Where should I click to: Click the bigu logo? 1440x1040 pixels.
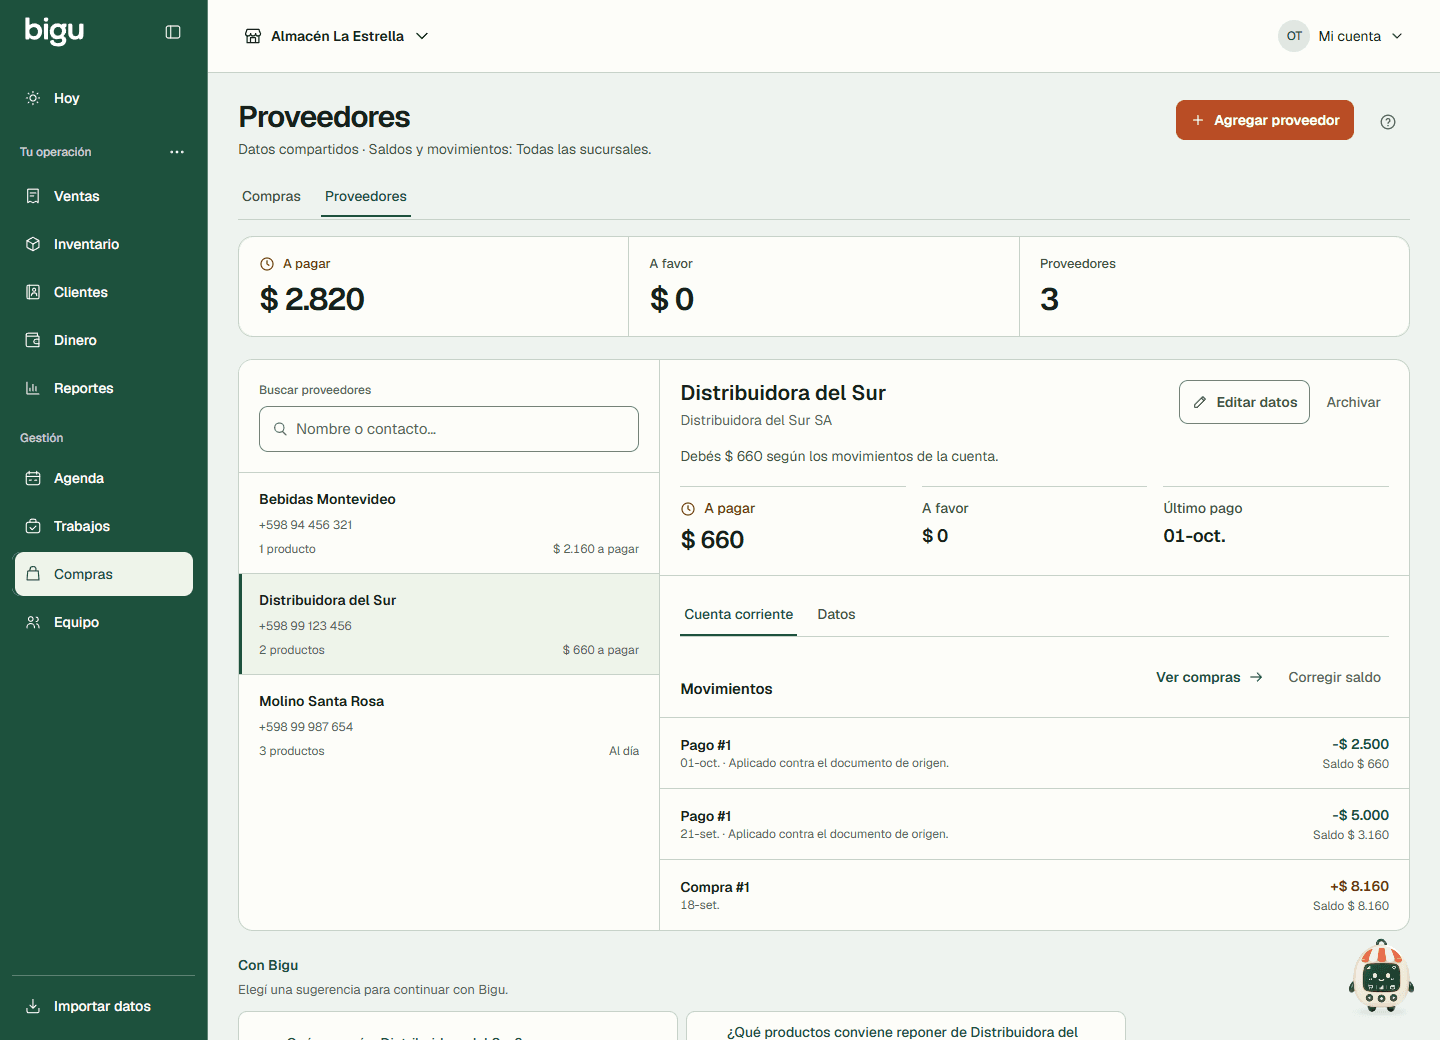pos(54,31)
